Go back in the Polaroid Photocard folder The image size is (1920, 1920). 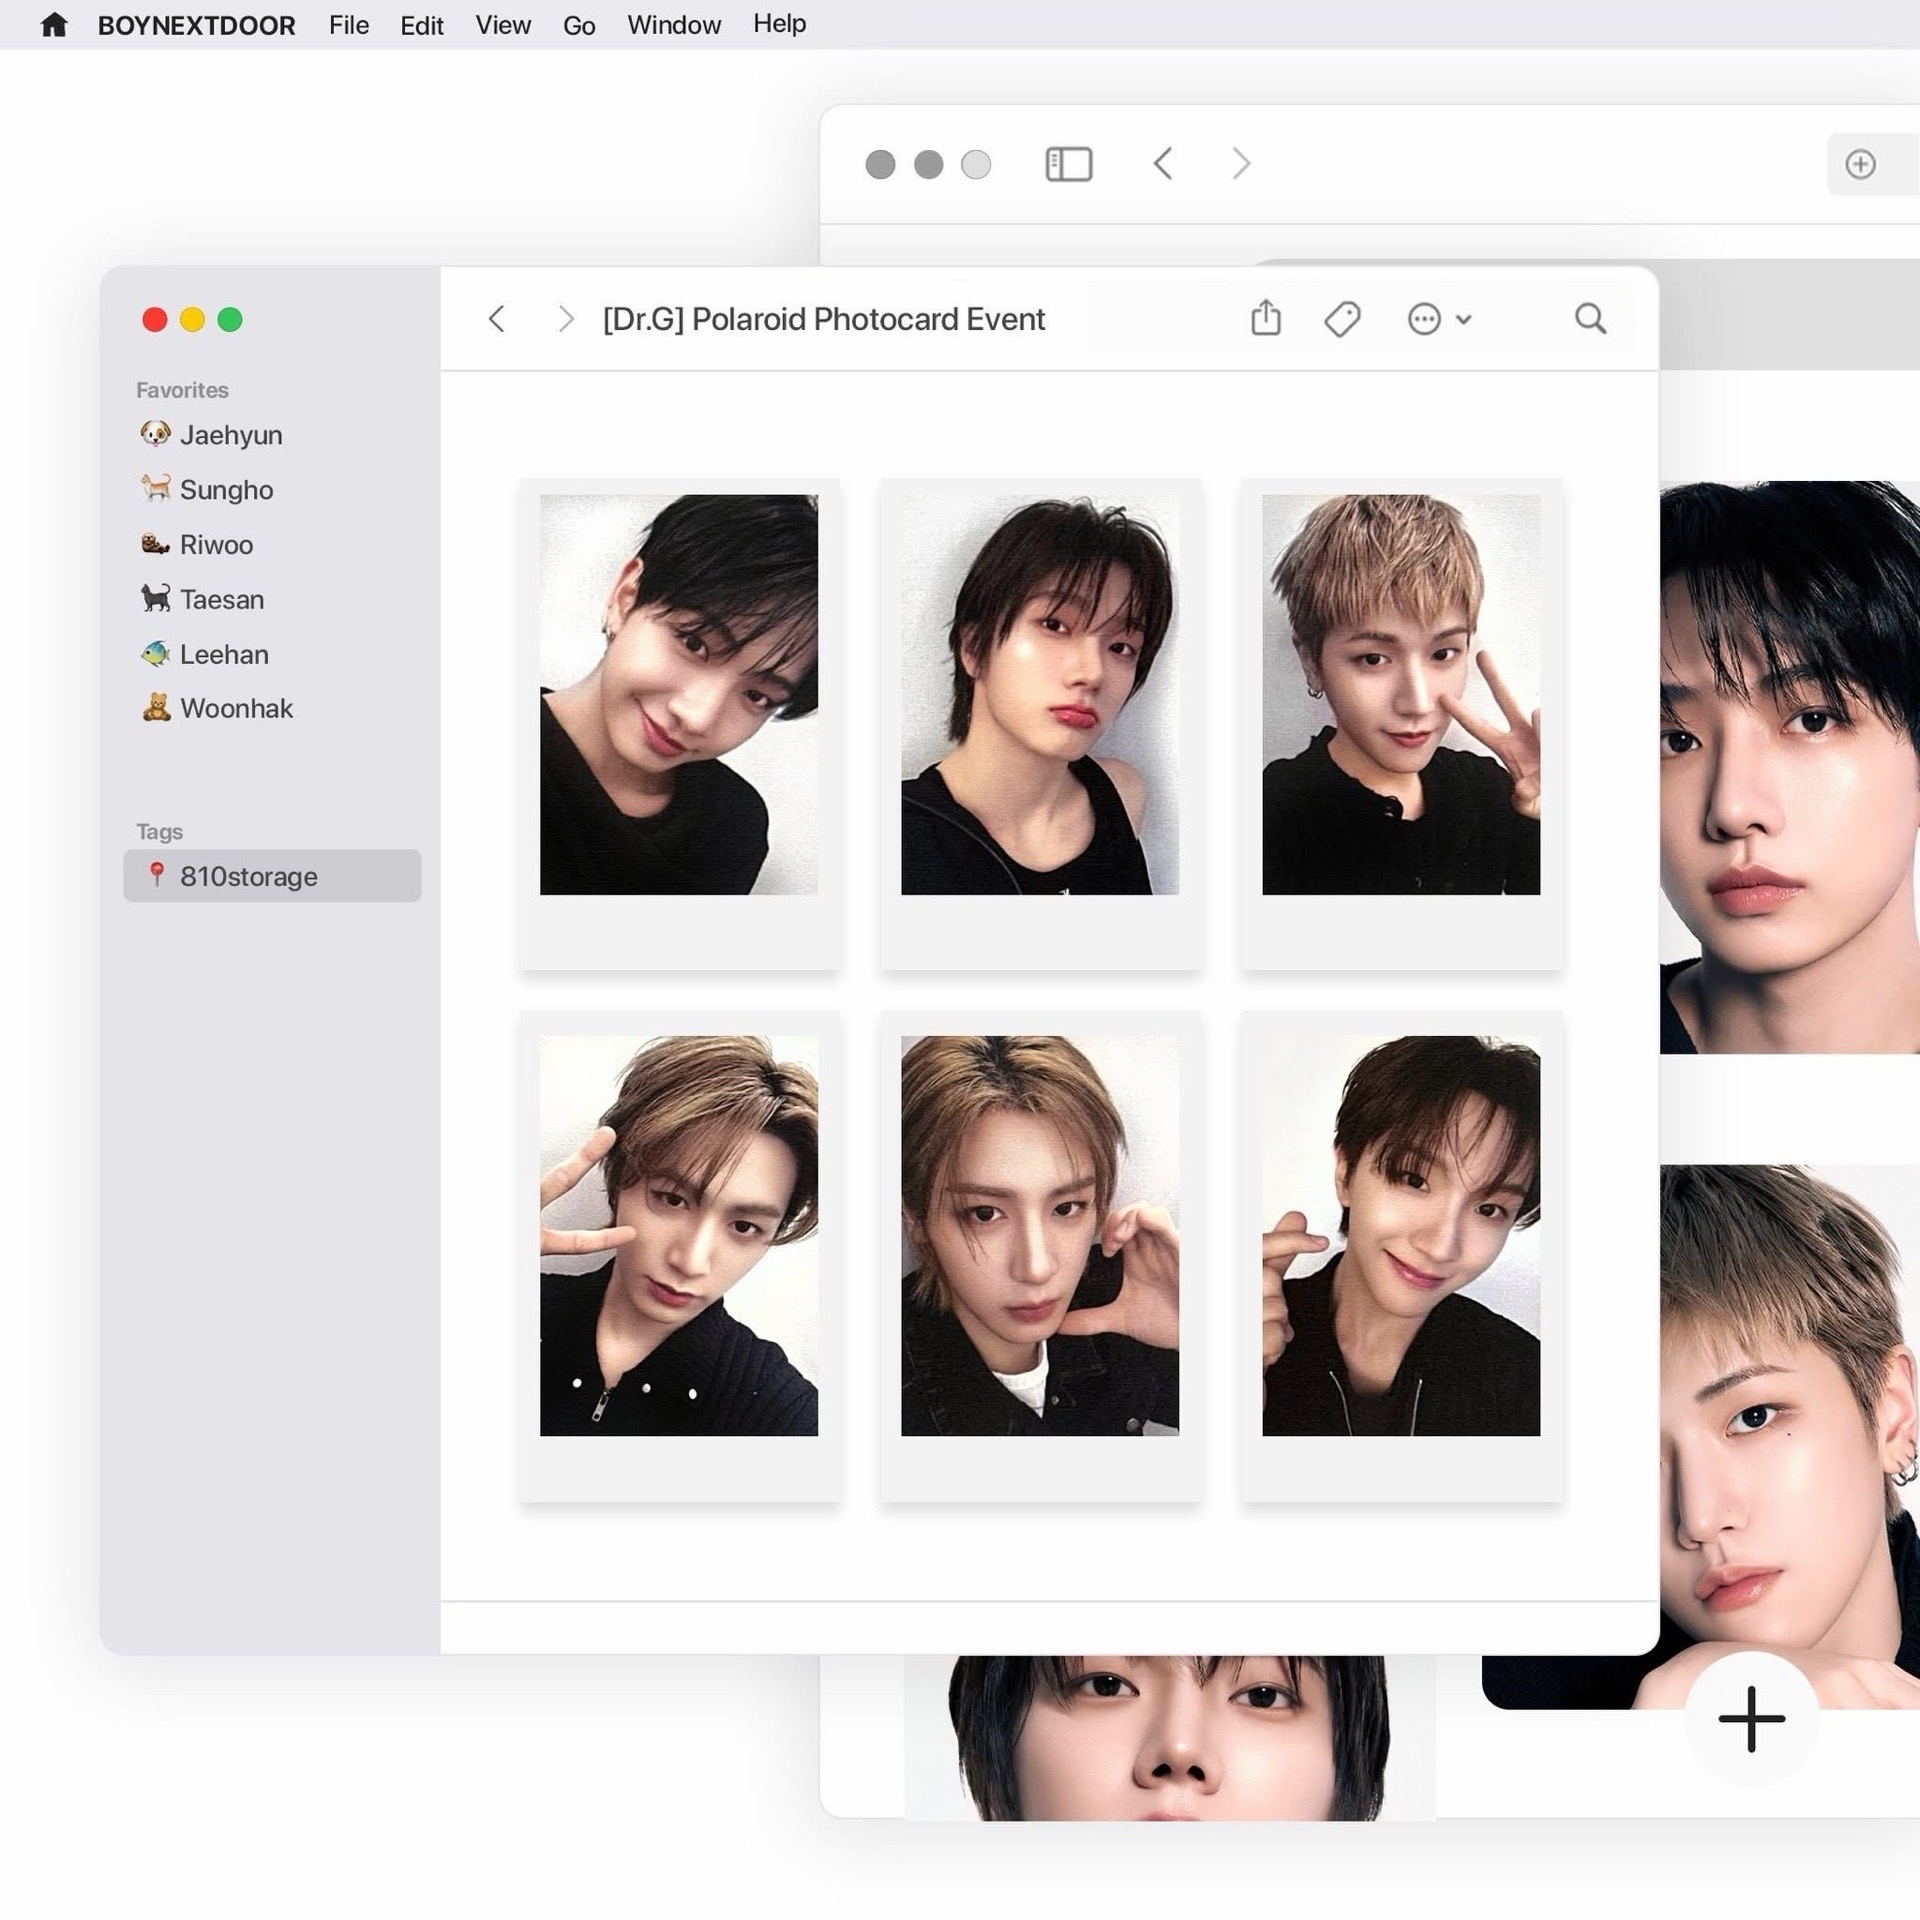497,319
